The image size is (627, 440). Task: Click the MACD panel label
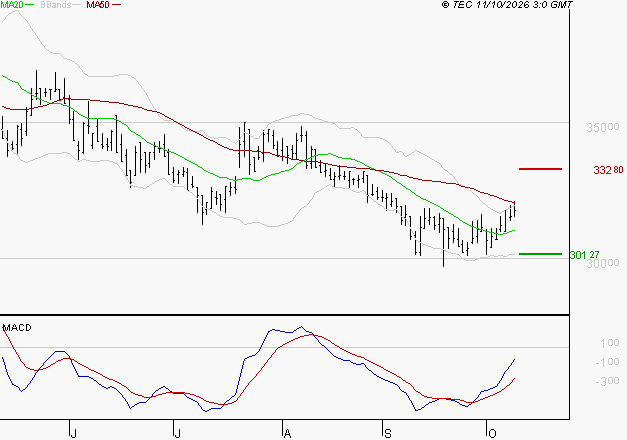[17, 328]
